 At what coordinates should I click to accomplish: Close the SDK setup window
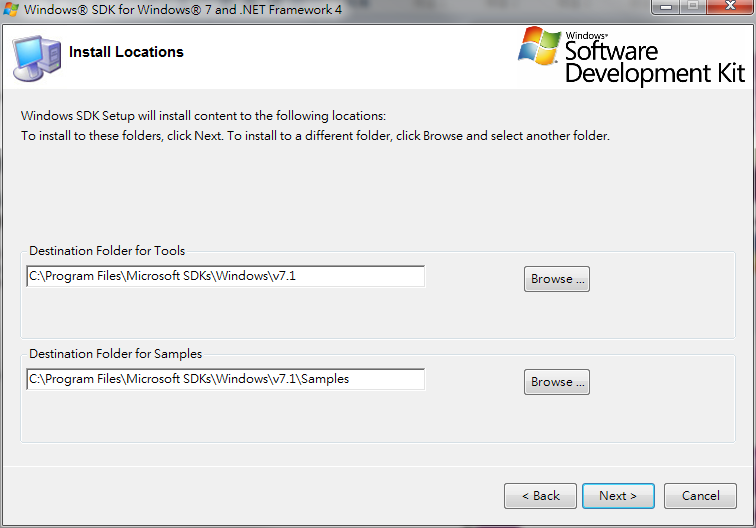click(730, 7)
